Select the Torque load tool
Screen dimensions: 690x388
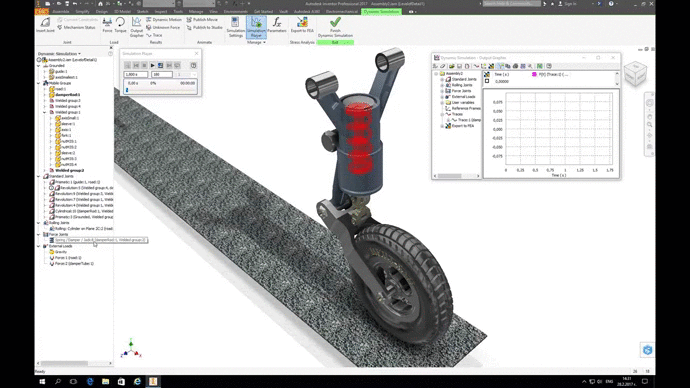click(120, 25)
